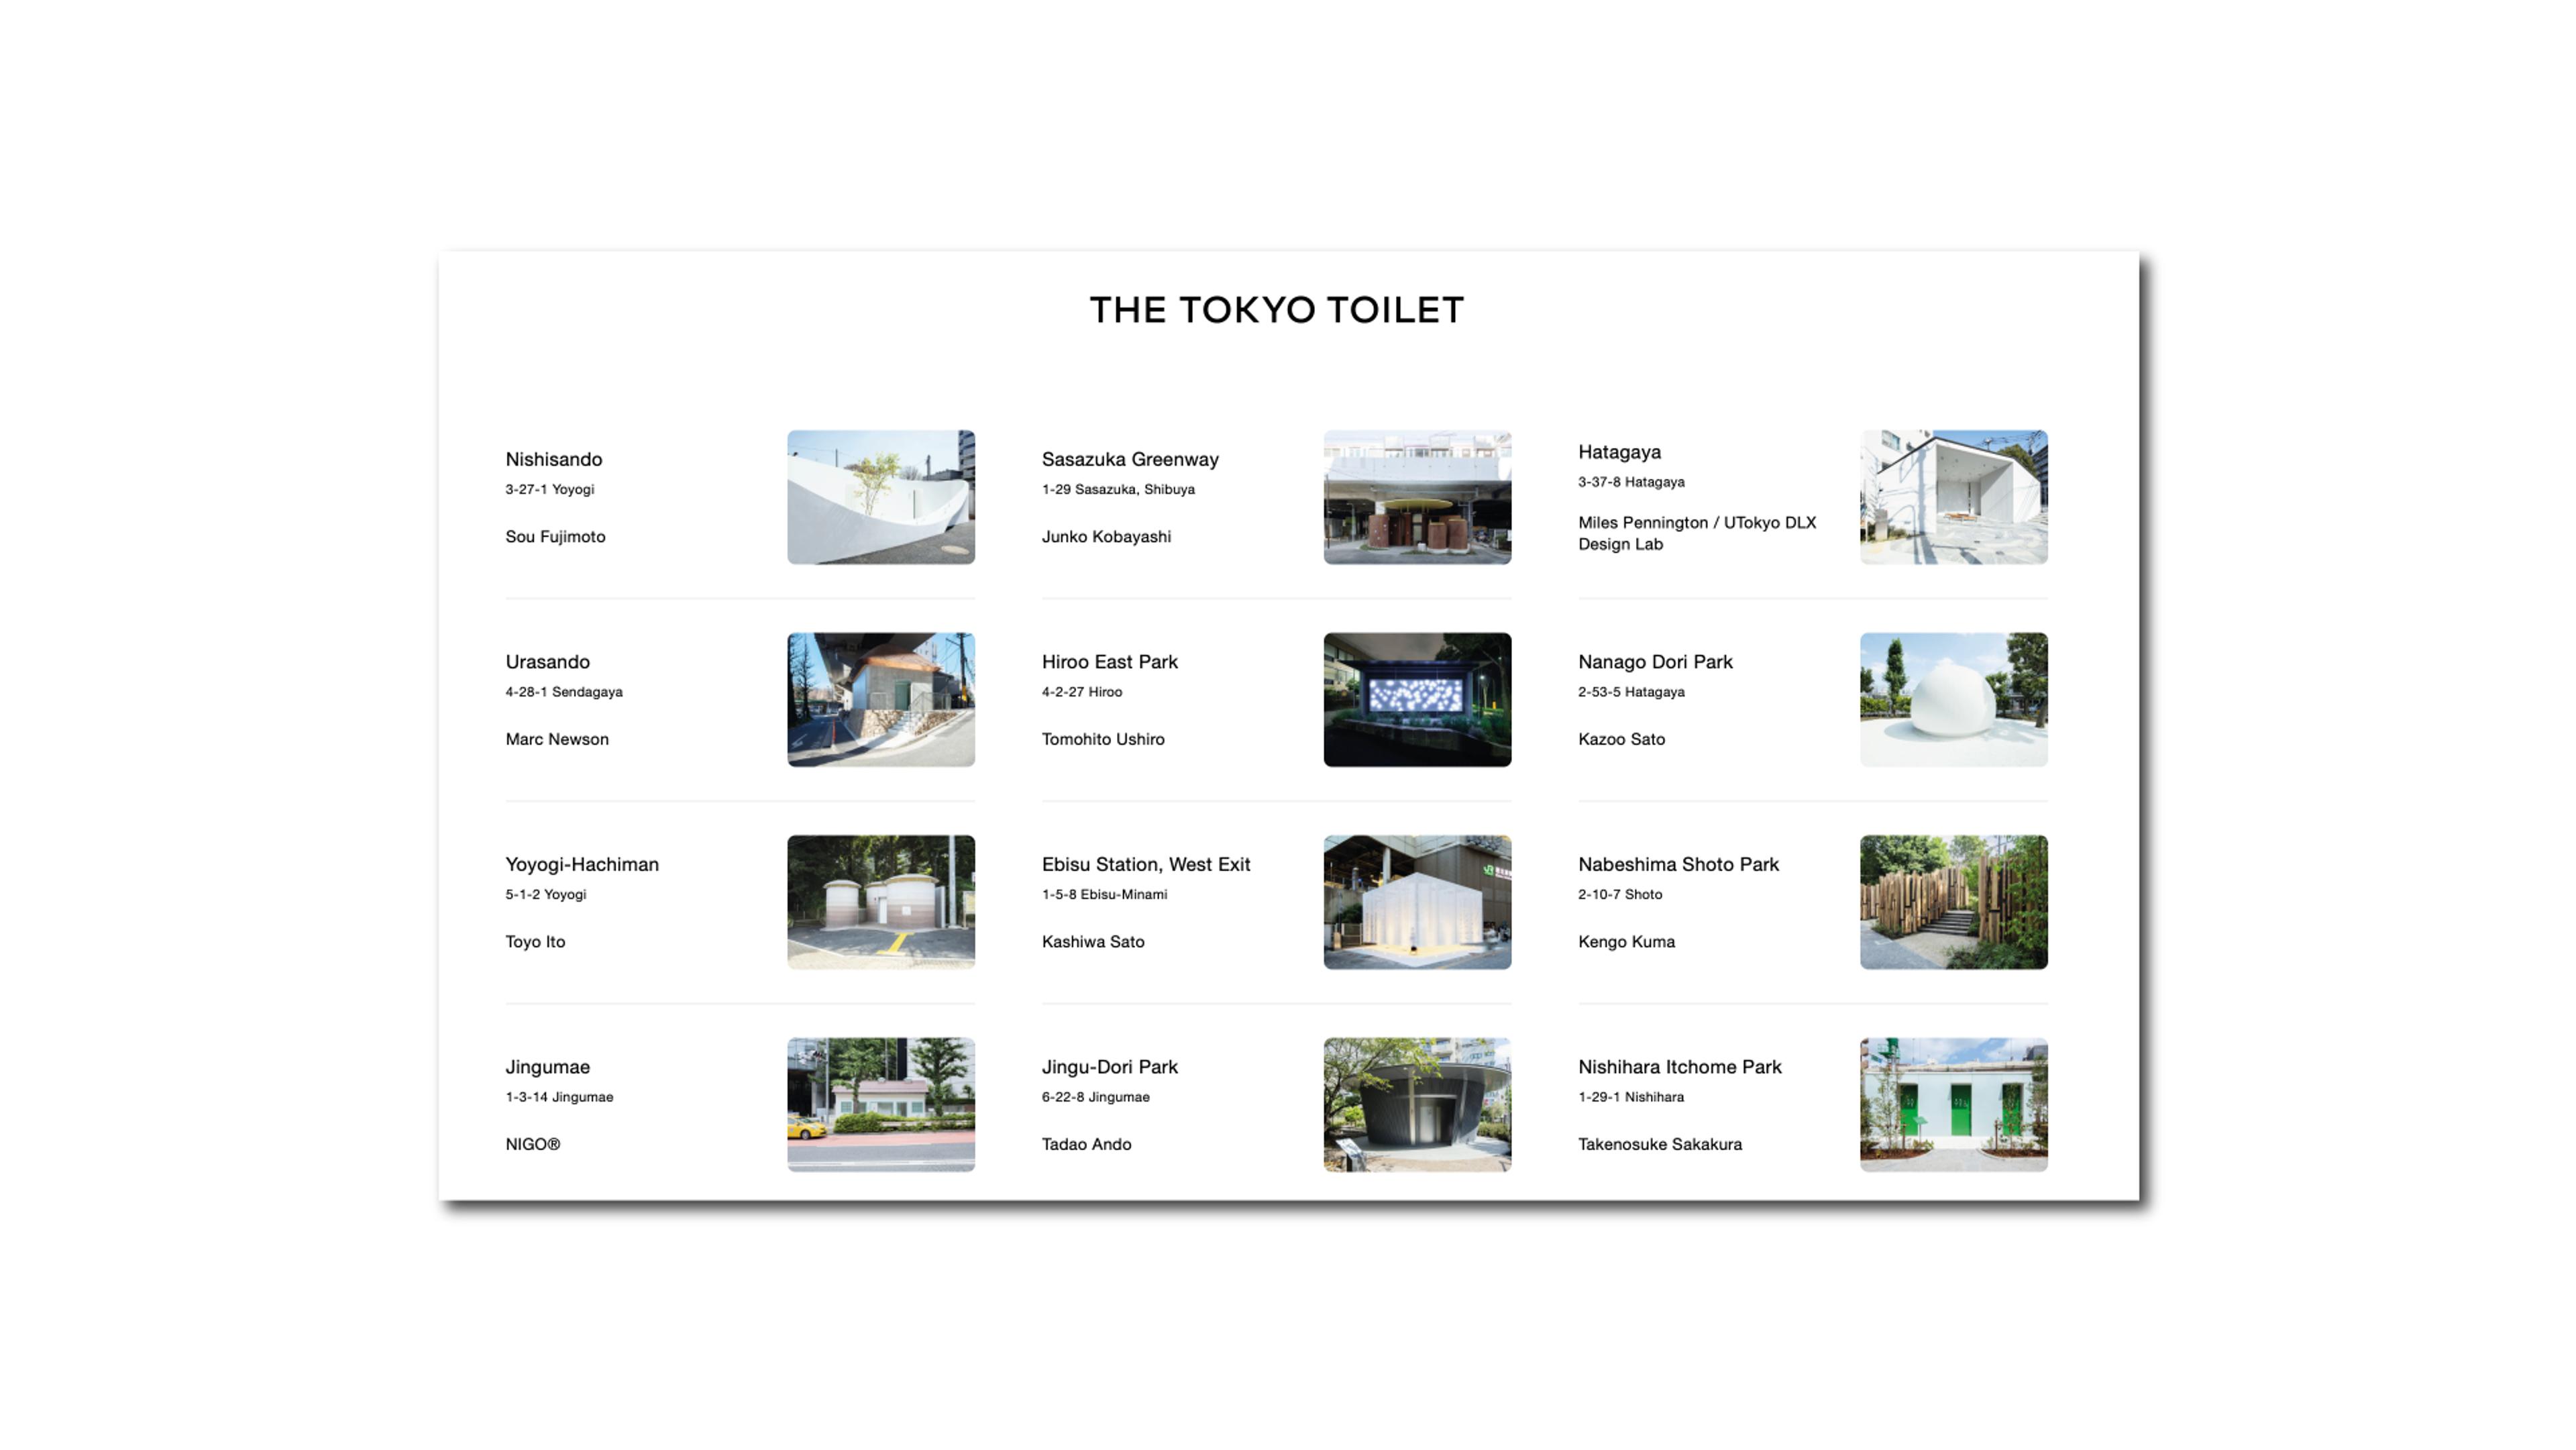
Task: Click the address 1-5-8 Ebisu-Minami
Action: 1104,895
